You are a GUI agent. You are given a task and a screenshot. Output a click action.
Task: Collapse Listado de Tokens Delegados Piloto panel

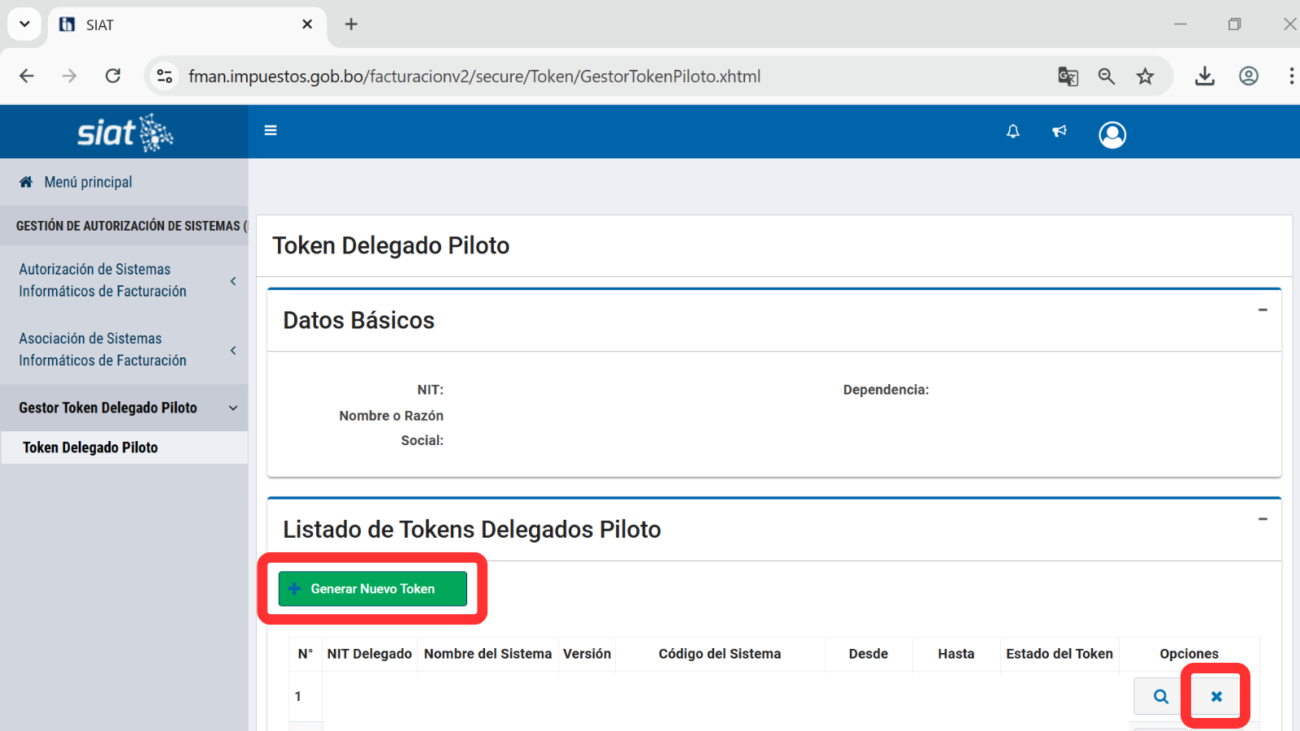(1262, 519)
